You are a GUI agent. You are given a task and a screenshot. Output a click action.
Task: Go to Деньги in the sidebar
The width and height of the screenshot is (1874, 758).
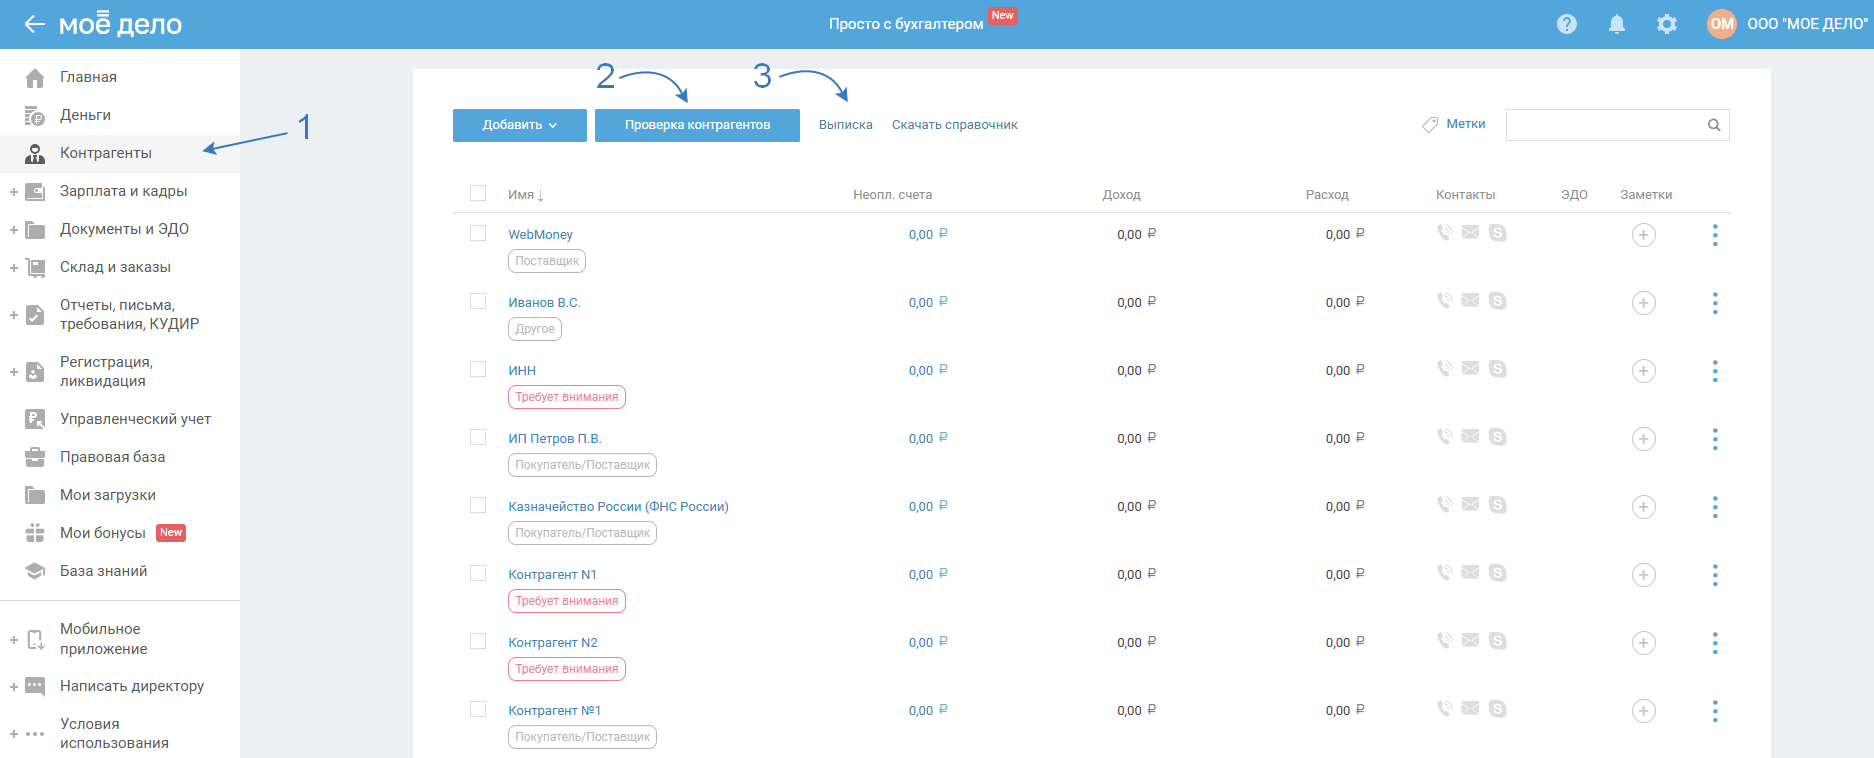point(85,115)
